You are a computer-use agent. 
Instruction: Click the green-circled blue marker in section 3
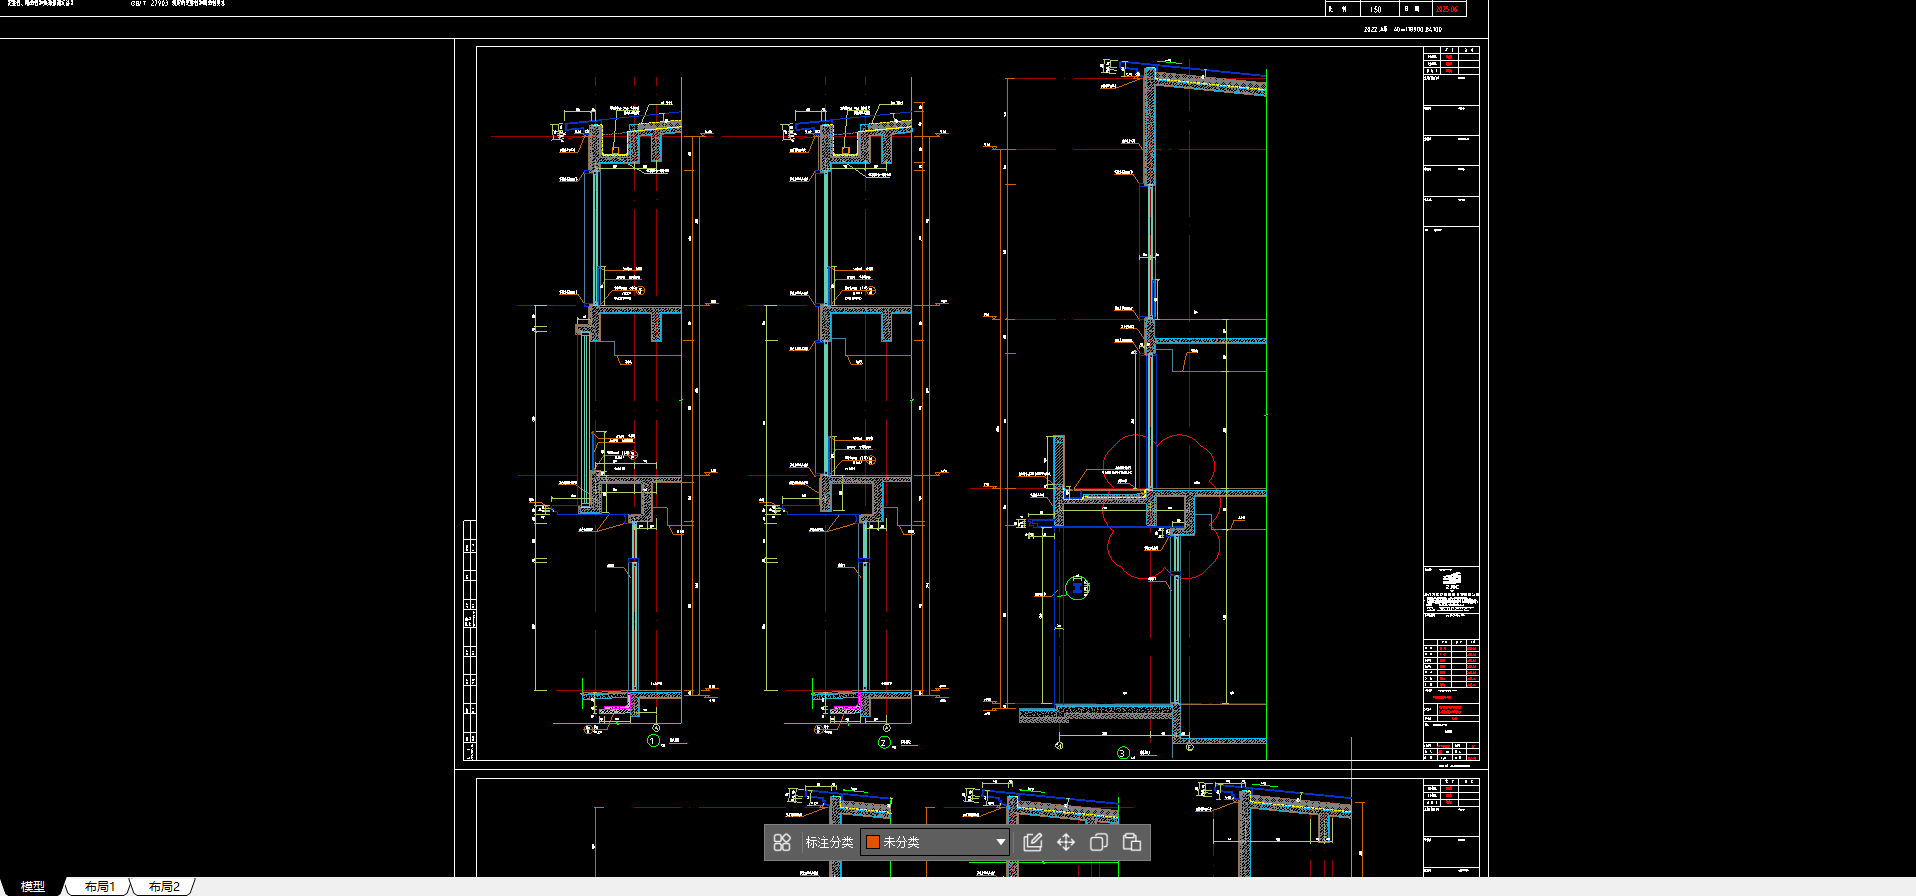coord(1077,588)
